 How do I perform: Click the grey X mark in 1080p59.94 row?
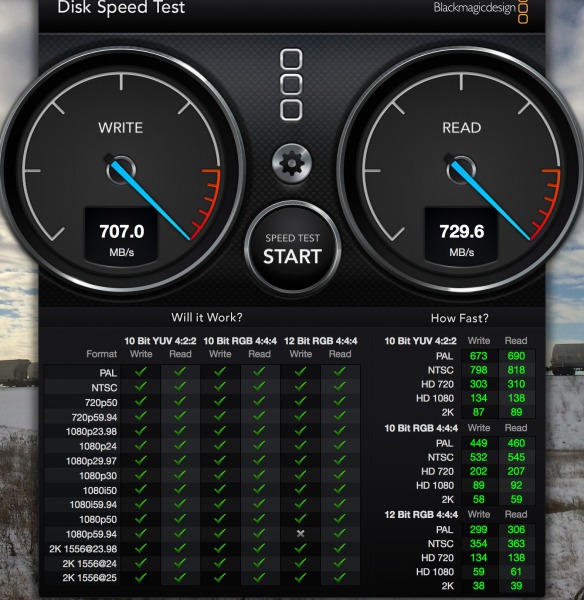pyautogui.click(x=301, y=533)
